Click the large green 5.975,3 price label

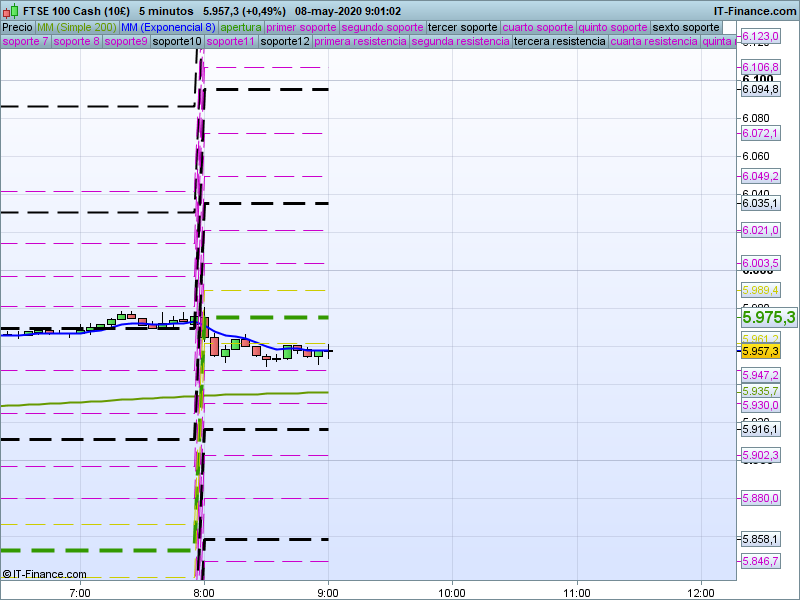[768, 317]
